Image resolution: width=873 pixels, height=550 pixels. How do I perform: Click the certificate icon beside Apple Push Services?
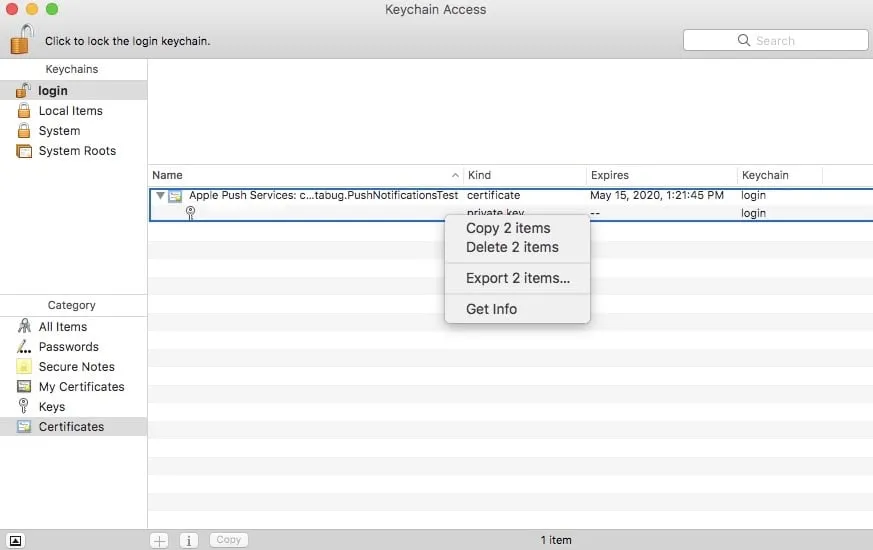[175, 196]
